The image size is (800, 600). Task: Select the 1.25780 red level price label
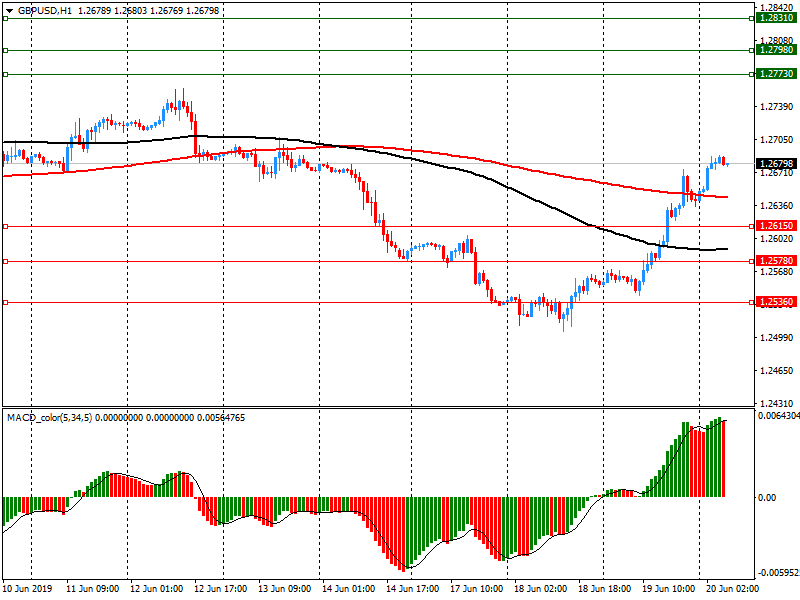click(776, 261)
